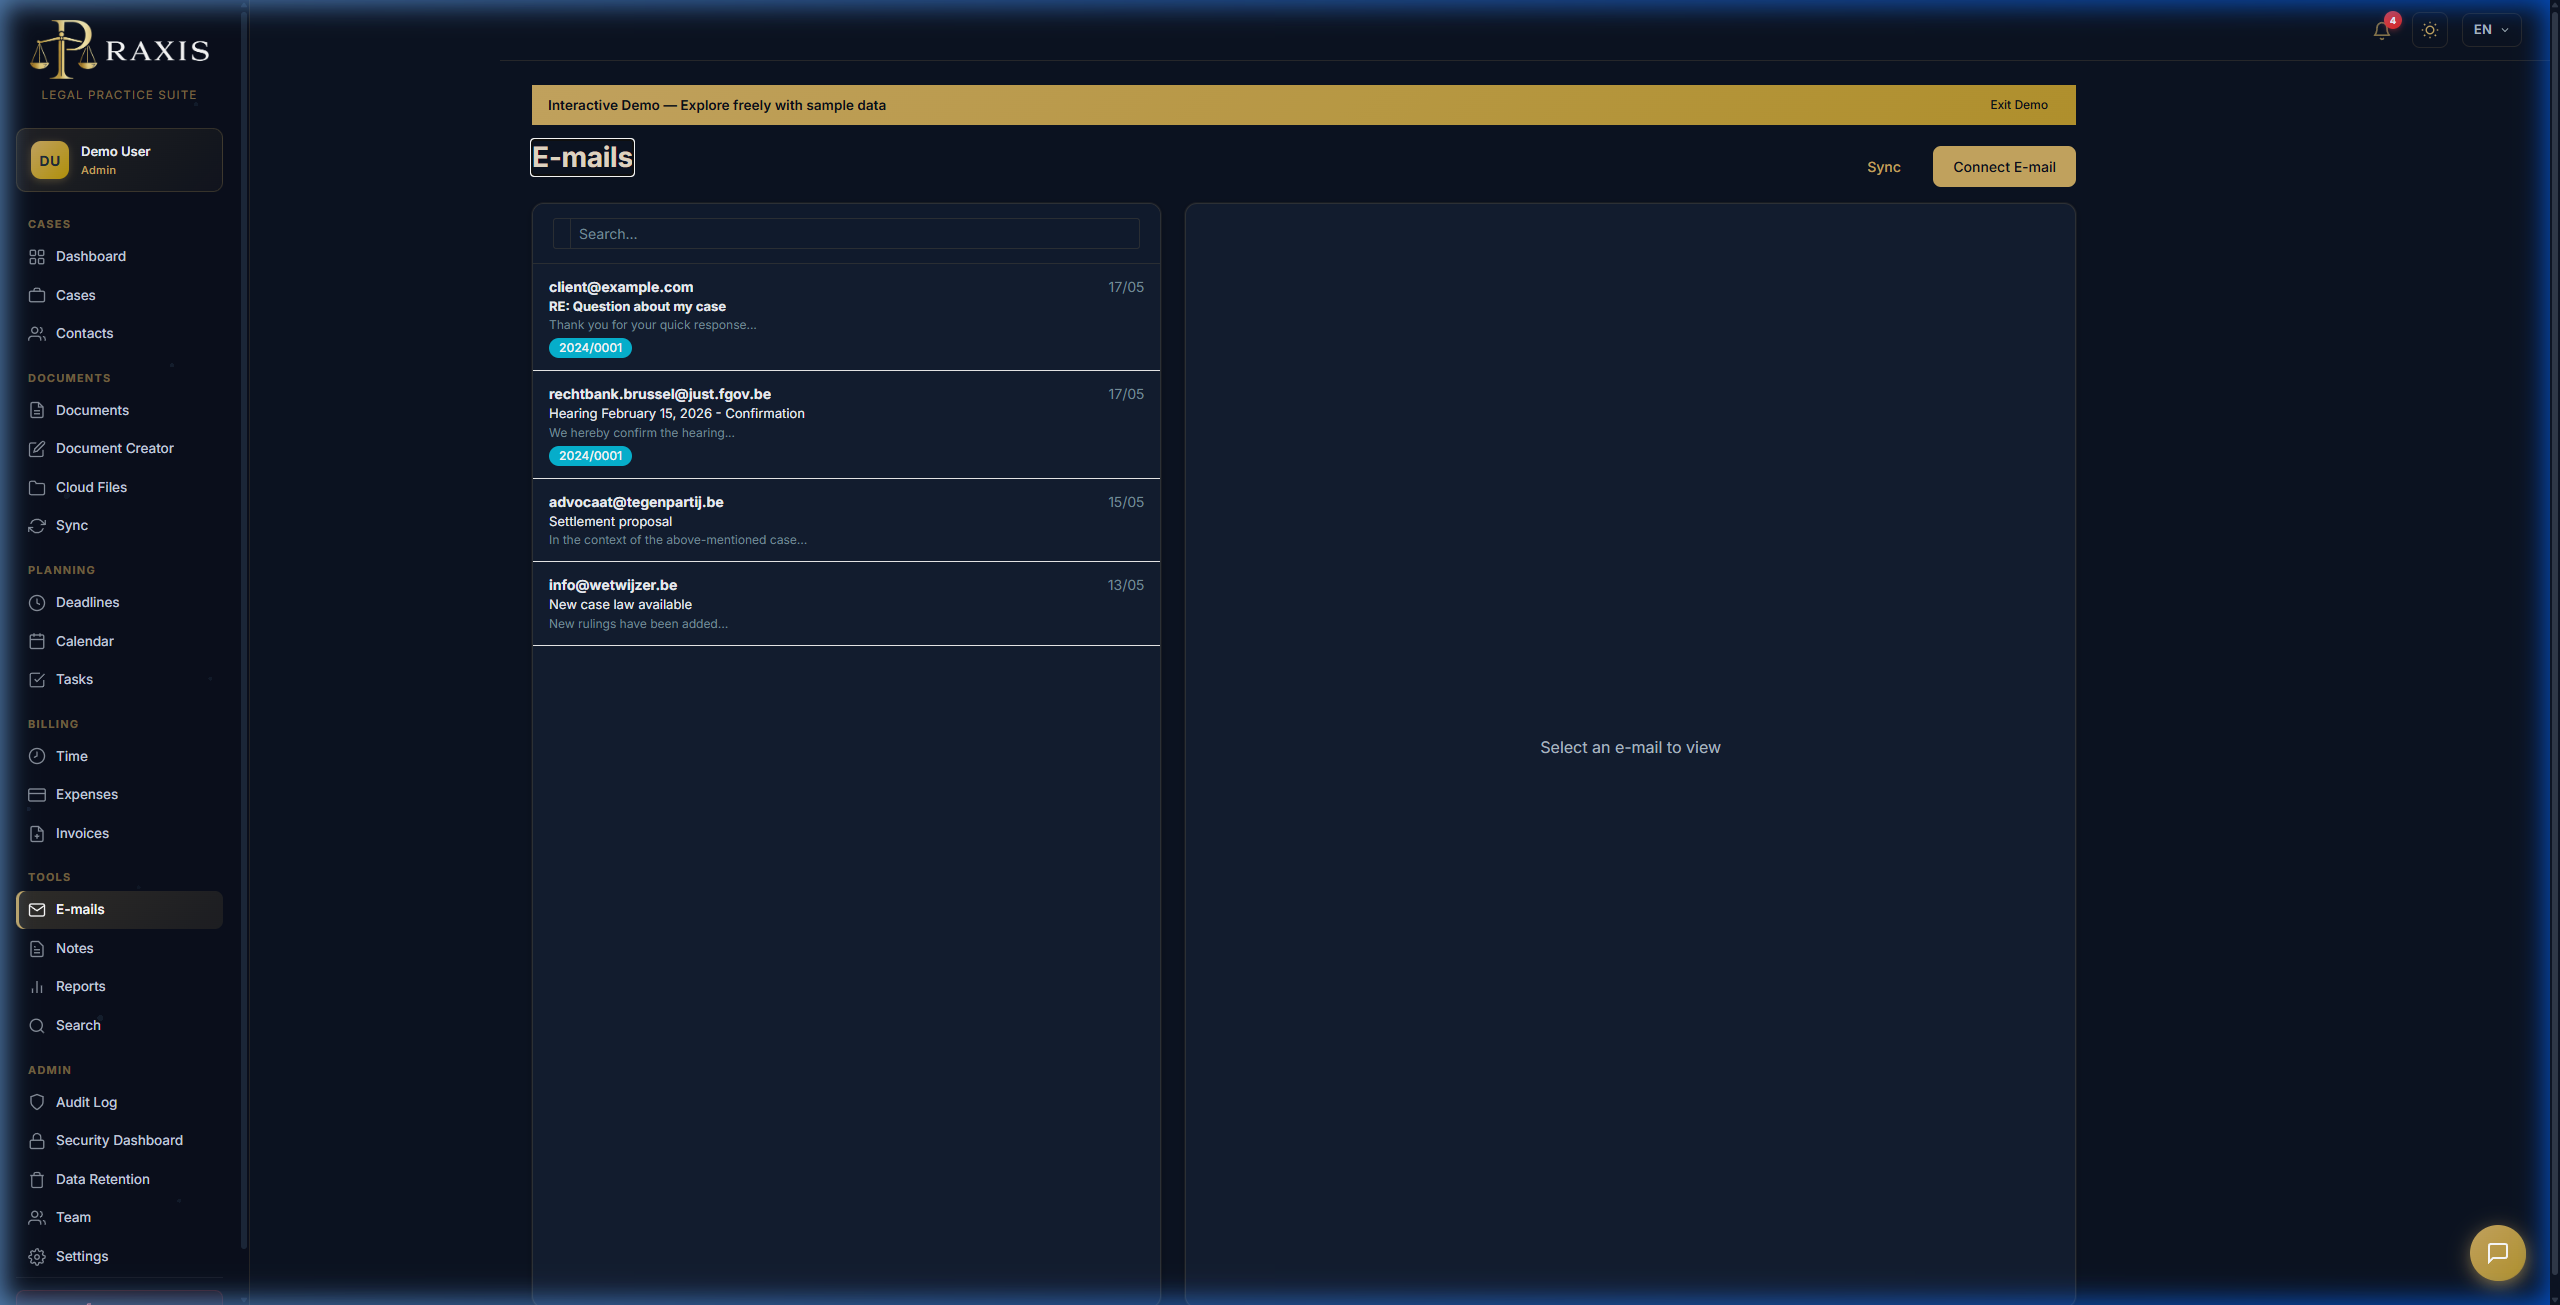Click the Reports bar chart icon
This screenshot has width=2560, height=1305.
(37, 987)
